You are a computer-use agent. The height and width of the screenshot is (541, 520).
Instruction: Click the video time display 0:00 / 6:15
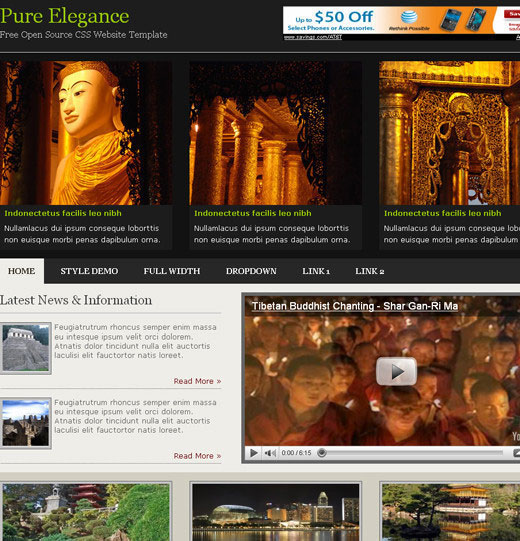296,453
